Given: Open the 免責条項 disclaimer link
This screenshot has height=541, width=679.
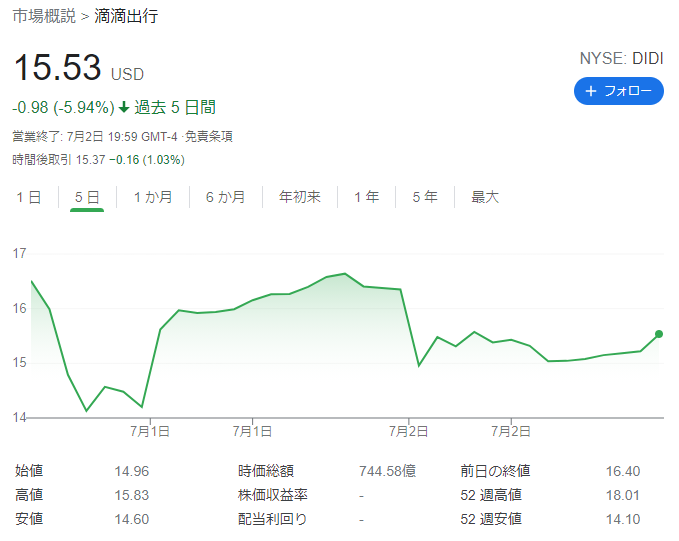Looking at the screenshot, I should click(x=209, y=136).
